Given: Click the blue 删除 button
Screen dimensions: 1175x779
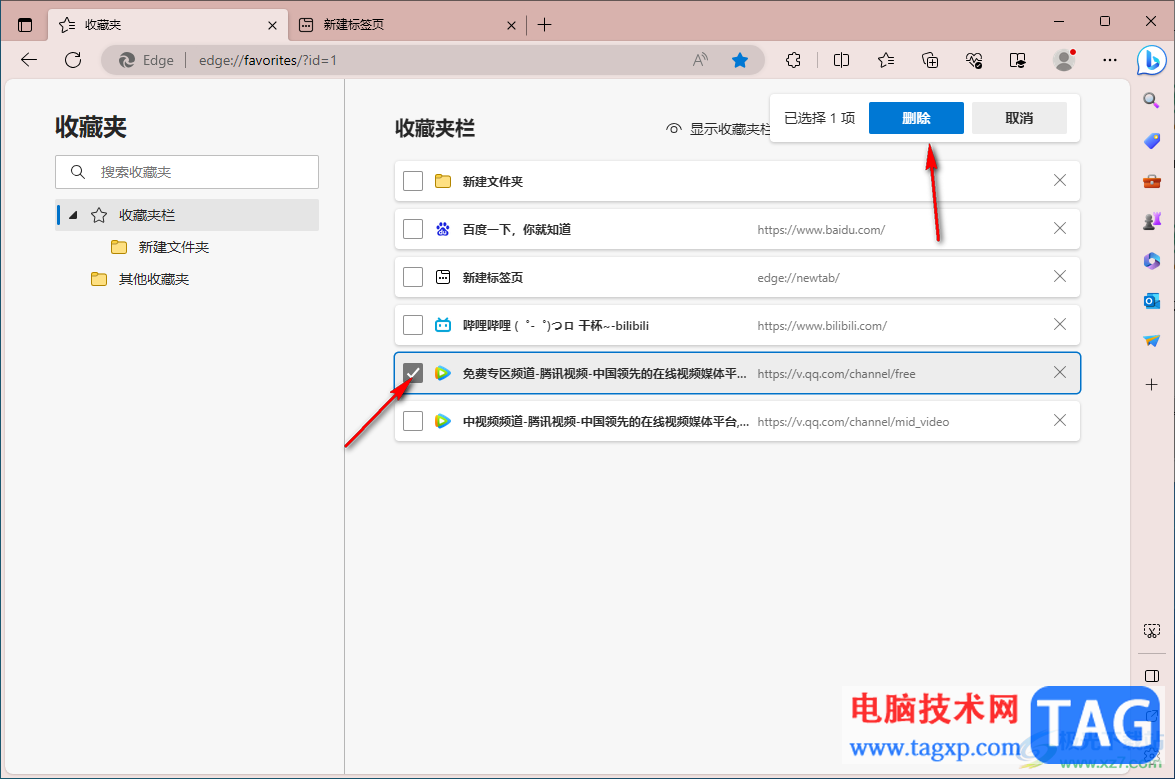Looking at the screenshot, I should 916,118.
